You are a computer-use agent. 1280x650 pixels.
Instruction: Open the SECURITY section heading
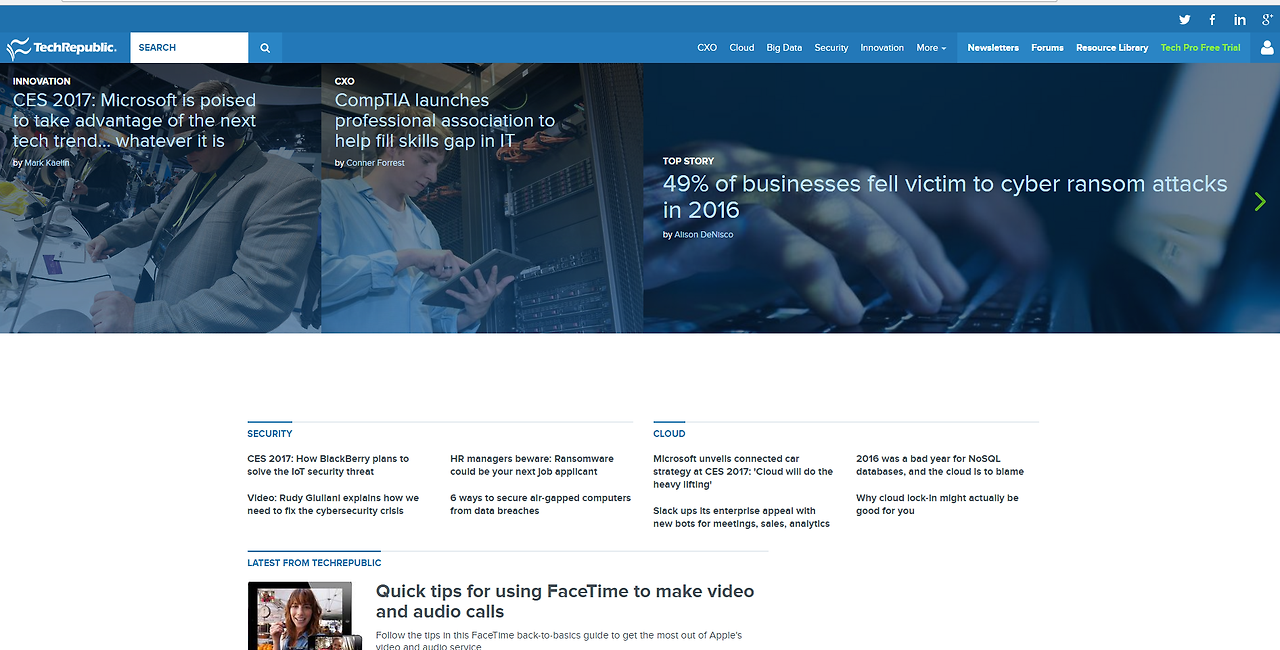(x=270, y=434)
